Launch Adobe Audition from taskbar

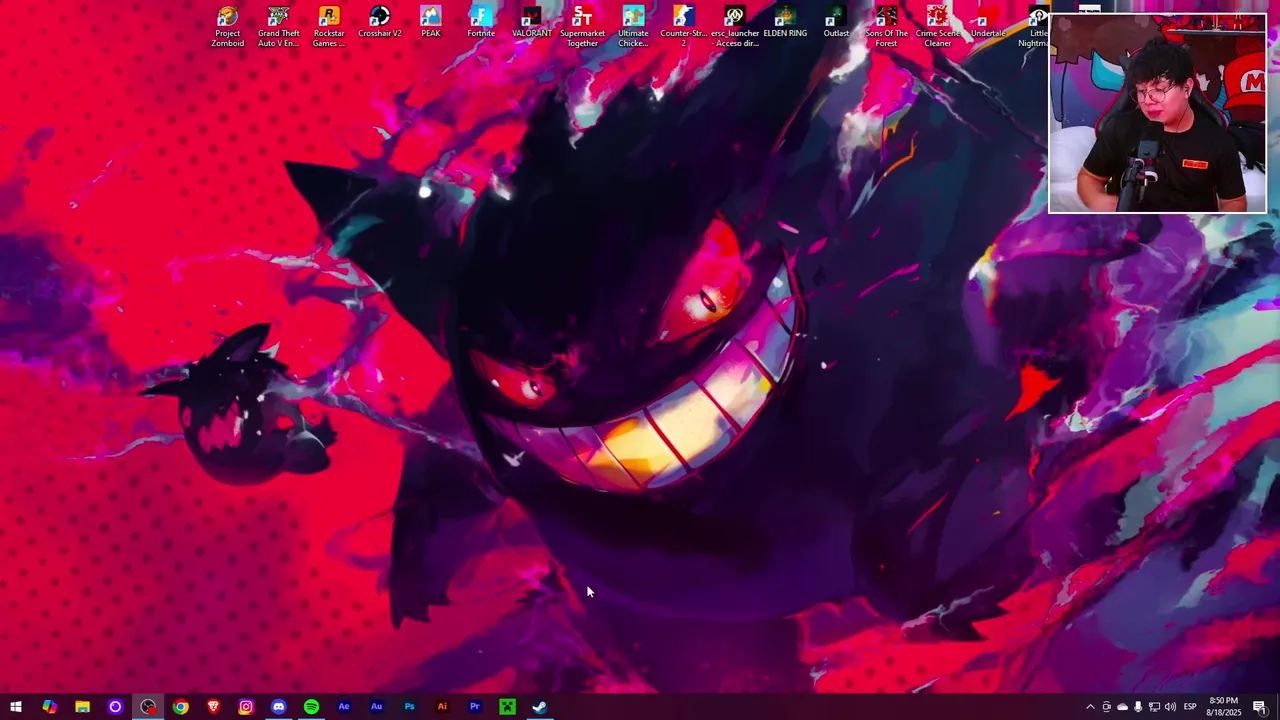[x=376, y=707]
